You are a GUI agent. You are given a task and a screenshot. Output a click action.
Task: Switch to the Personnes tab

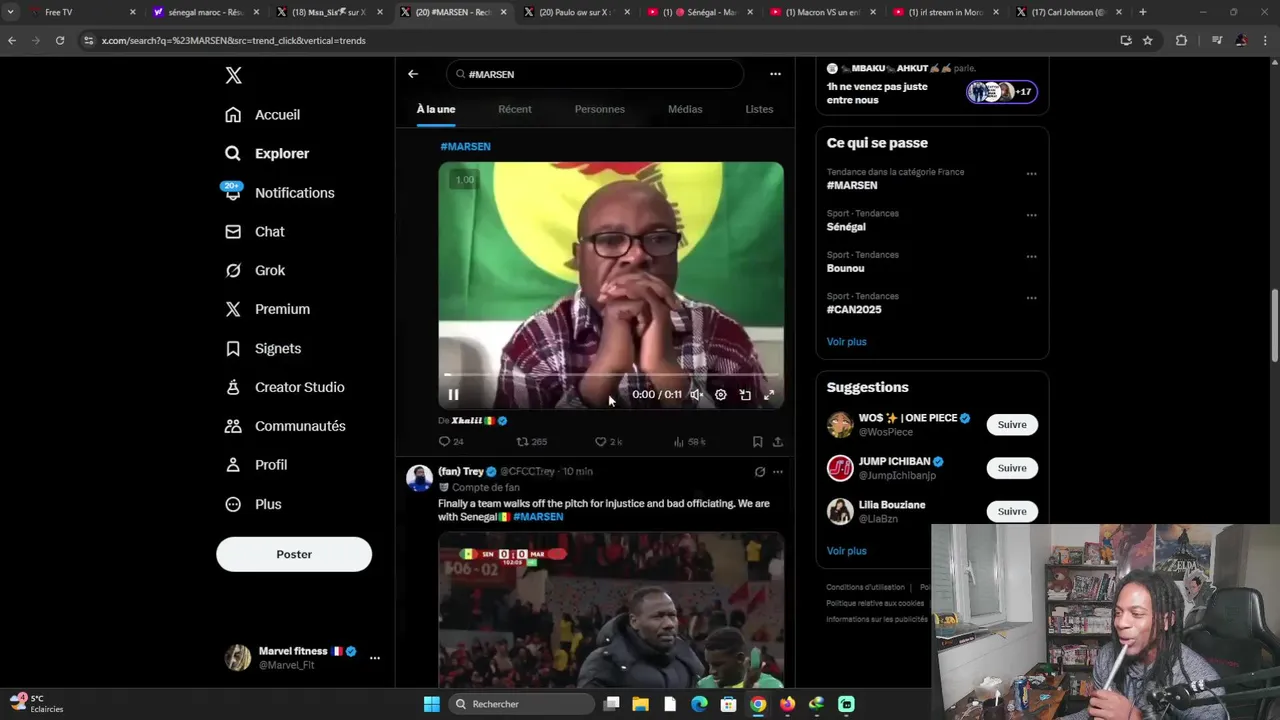tap(600, 109)
